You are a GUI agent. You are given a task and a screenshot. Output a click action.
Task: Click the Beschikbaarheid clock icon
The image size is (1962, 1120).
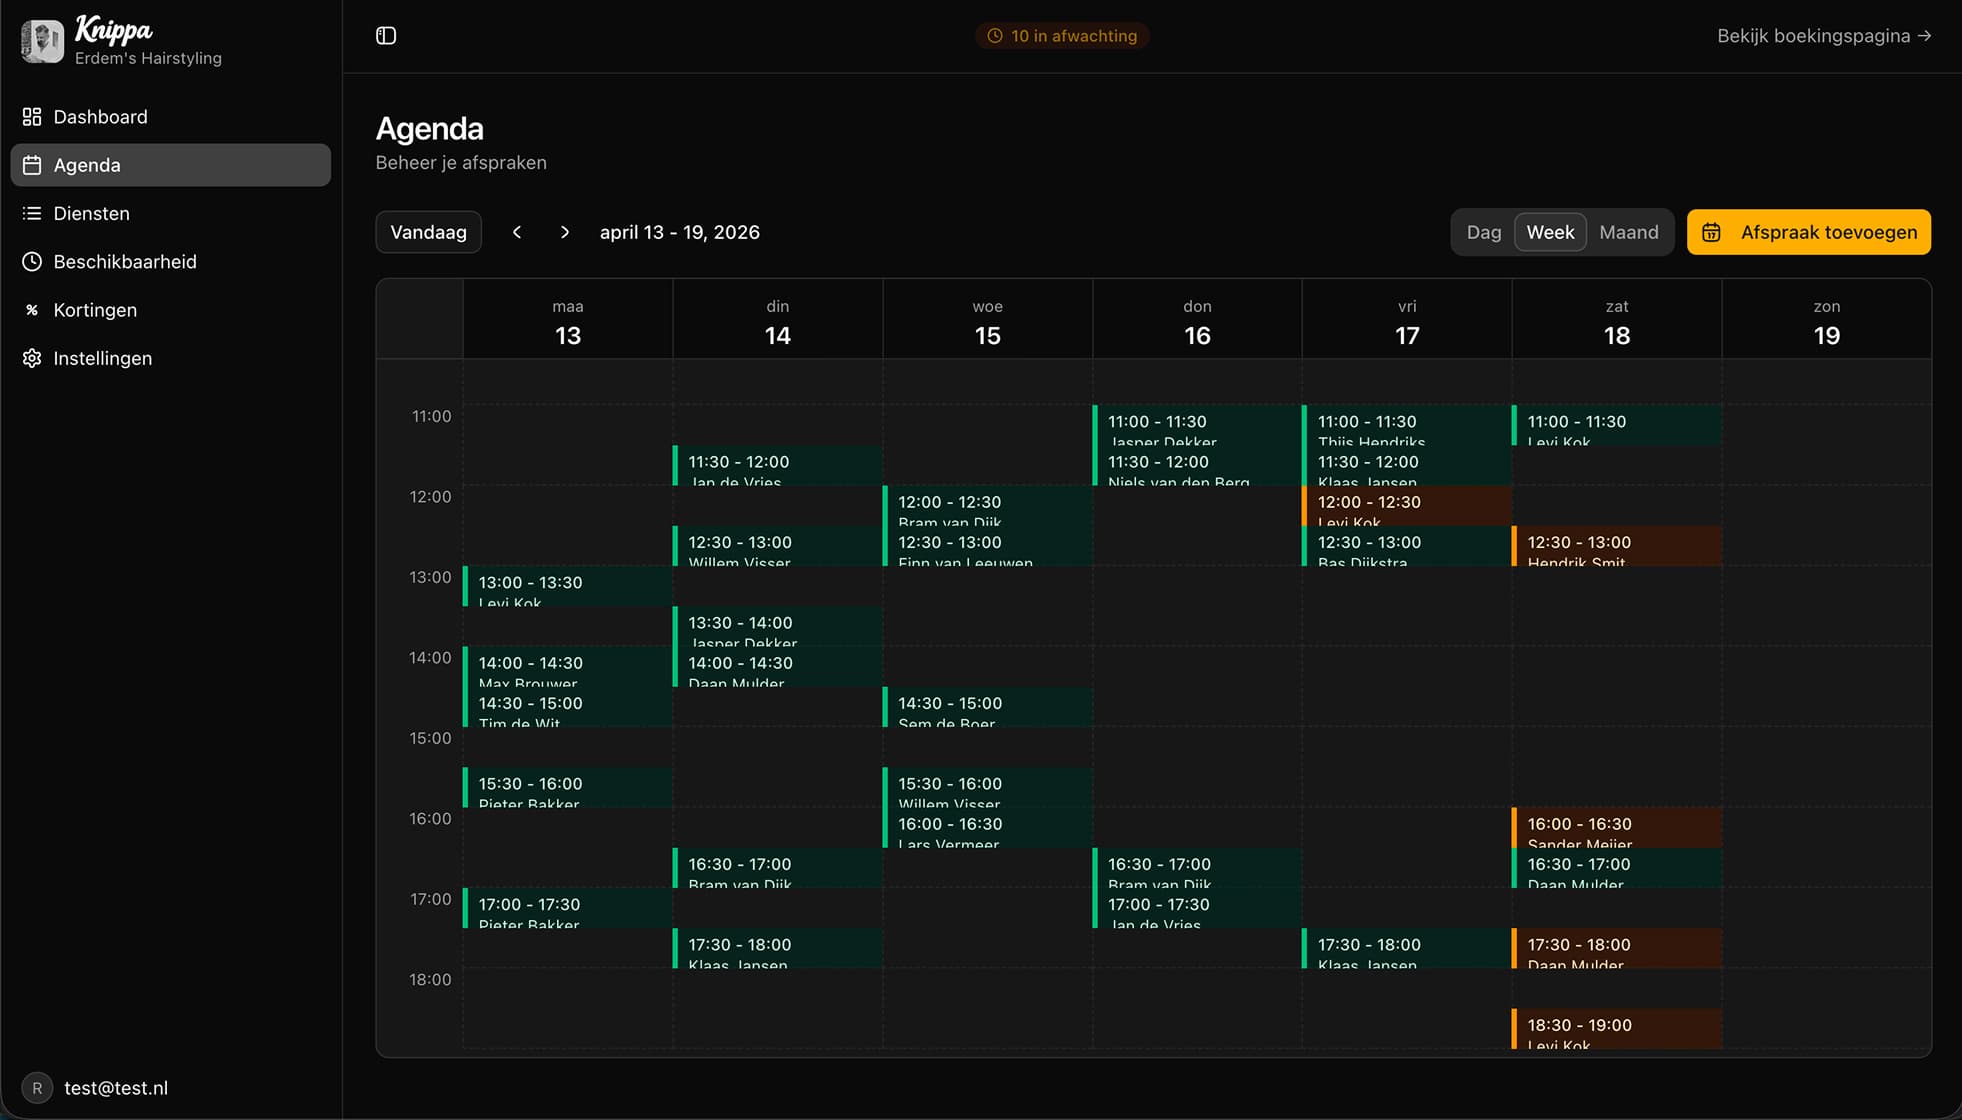[x=32, y=262]
